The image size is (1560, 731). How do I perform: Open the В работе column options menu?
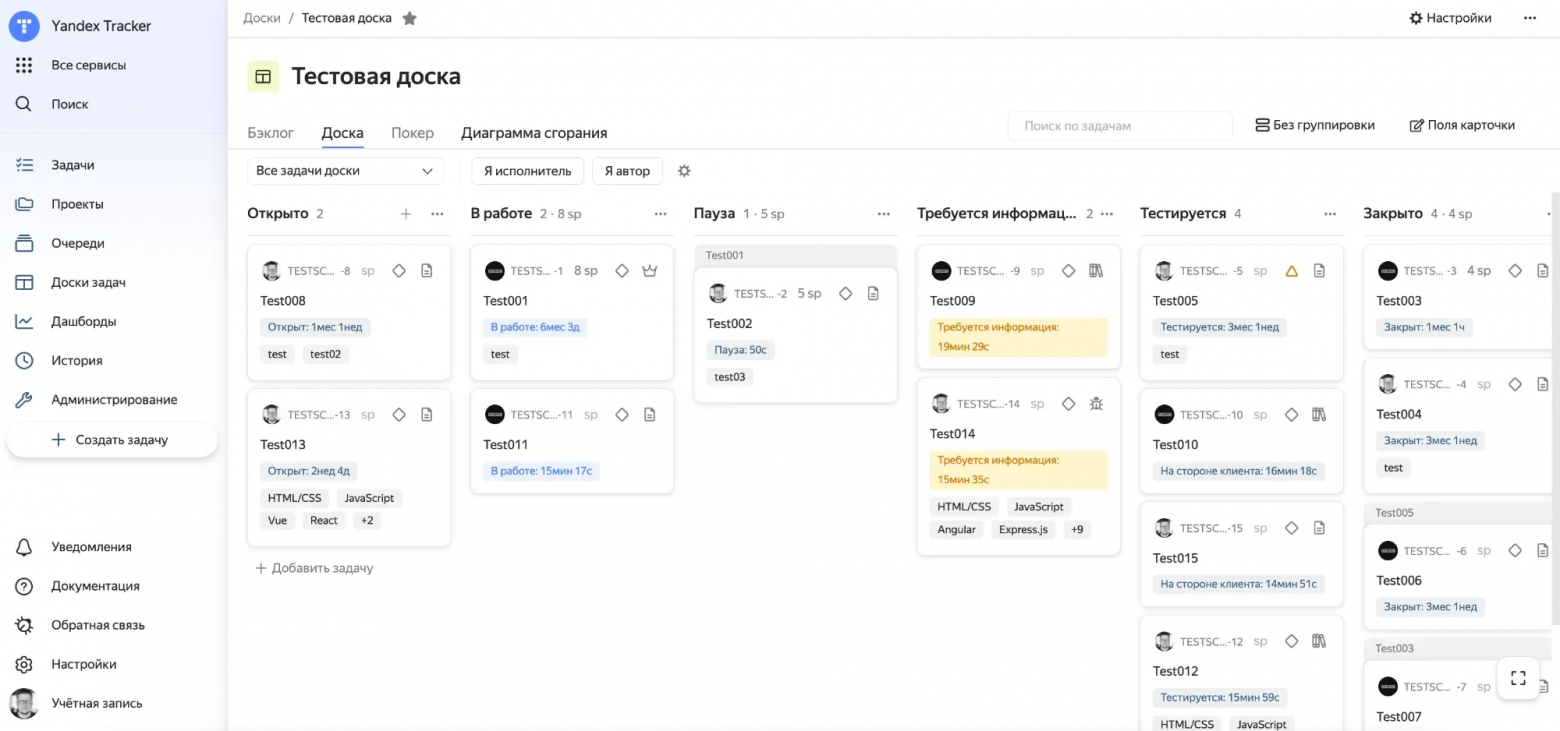point(660,214)
